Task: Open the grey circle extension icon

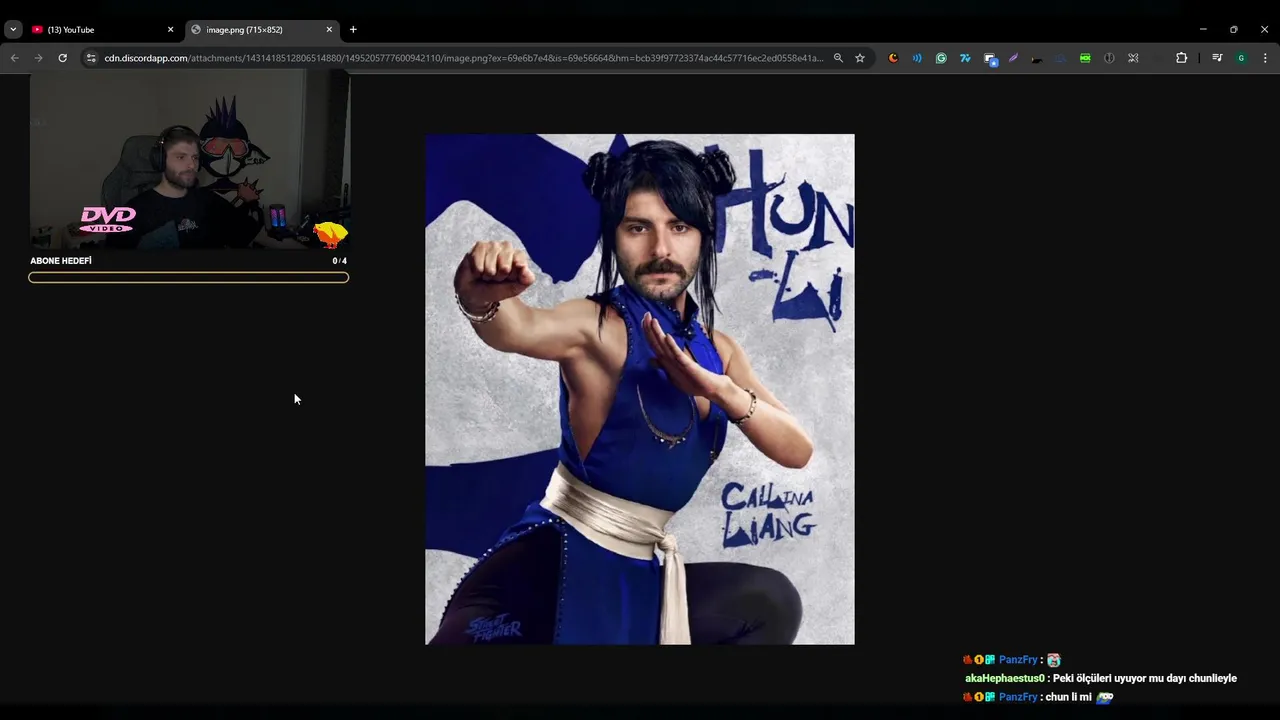Action: pos(1109,58)
